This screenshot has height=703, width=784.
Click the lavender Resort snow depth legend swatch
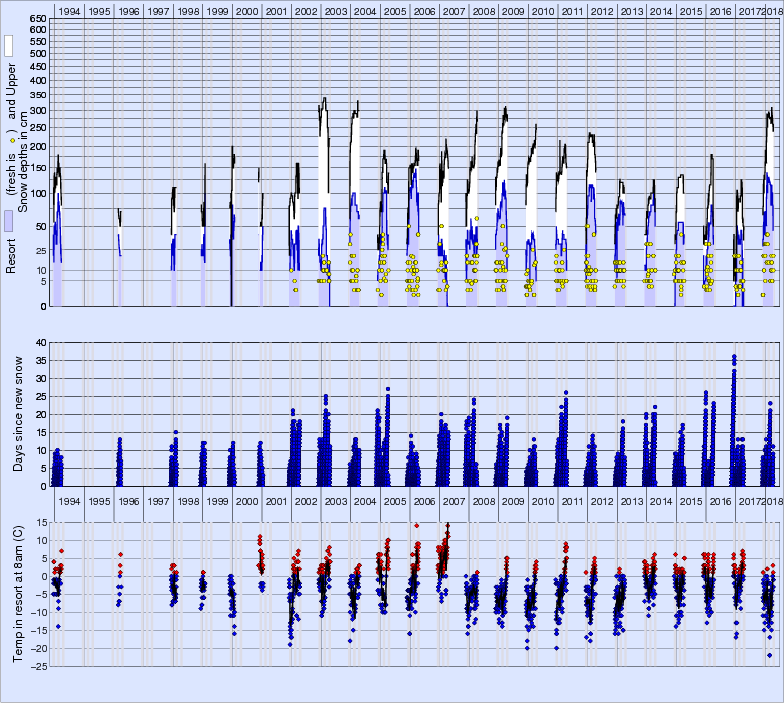tap(8, 221)
